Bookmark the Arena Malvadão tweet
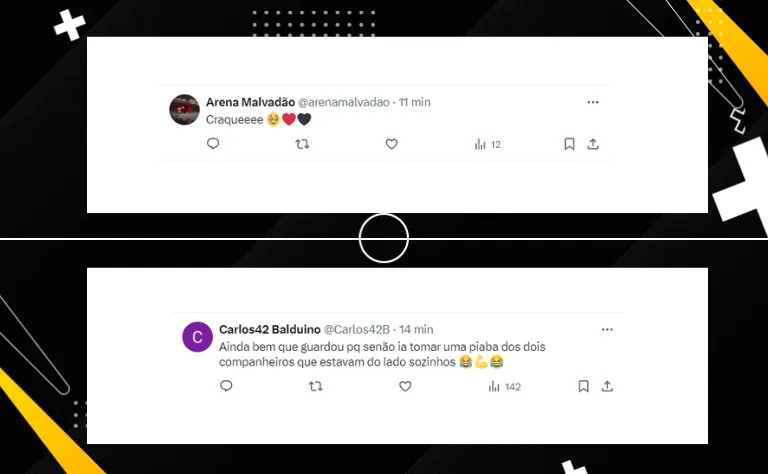Image resolution: width=768 pixels, height=474 pixels. pos(569,144)
